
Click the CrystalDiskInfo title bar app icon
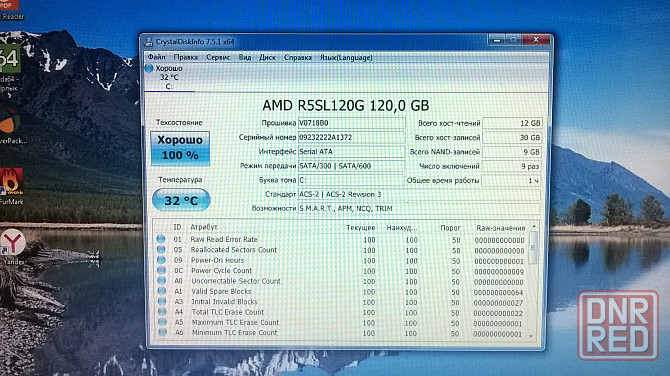pyautogui.click(x=149, y=41)
